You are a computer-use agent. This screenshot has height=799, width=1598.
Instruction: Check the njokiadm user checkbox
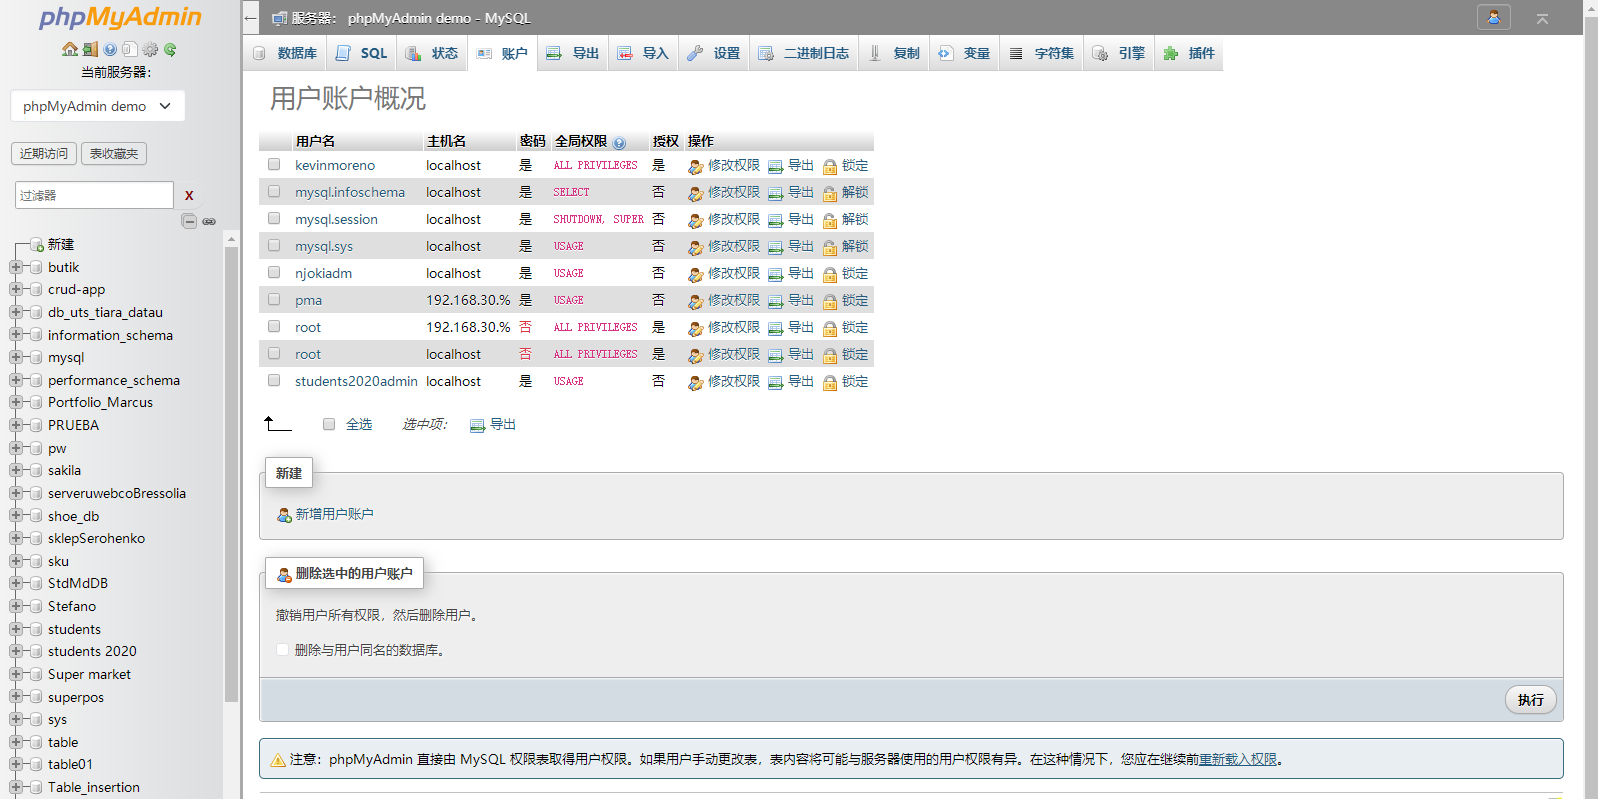coord(274,272)
